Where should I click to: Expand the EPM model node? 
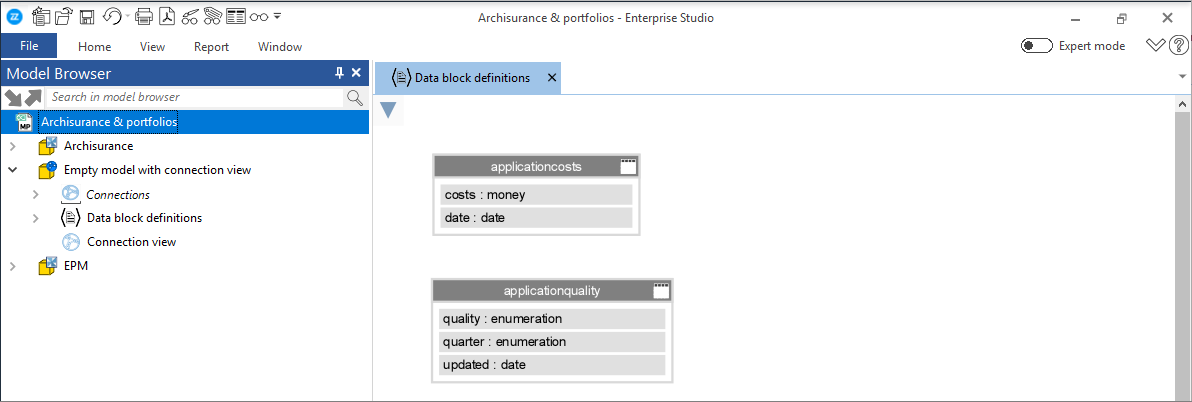tap(12, 266)
